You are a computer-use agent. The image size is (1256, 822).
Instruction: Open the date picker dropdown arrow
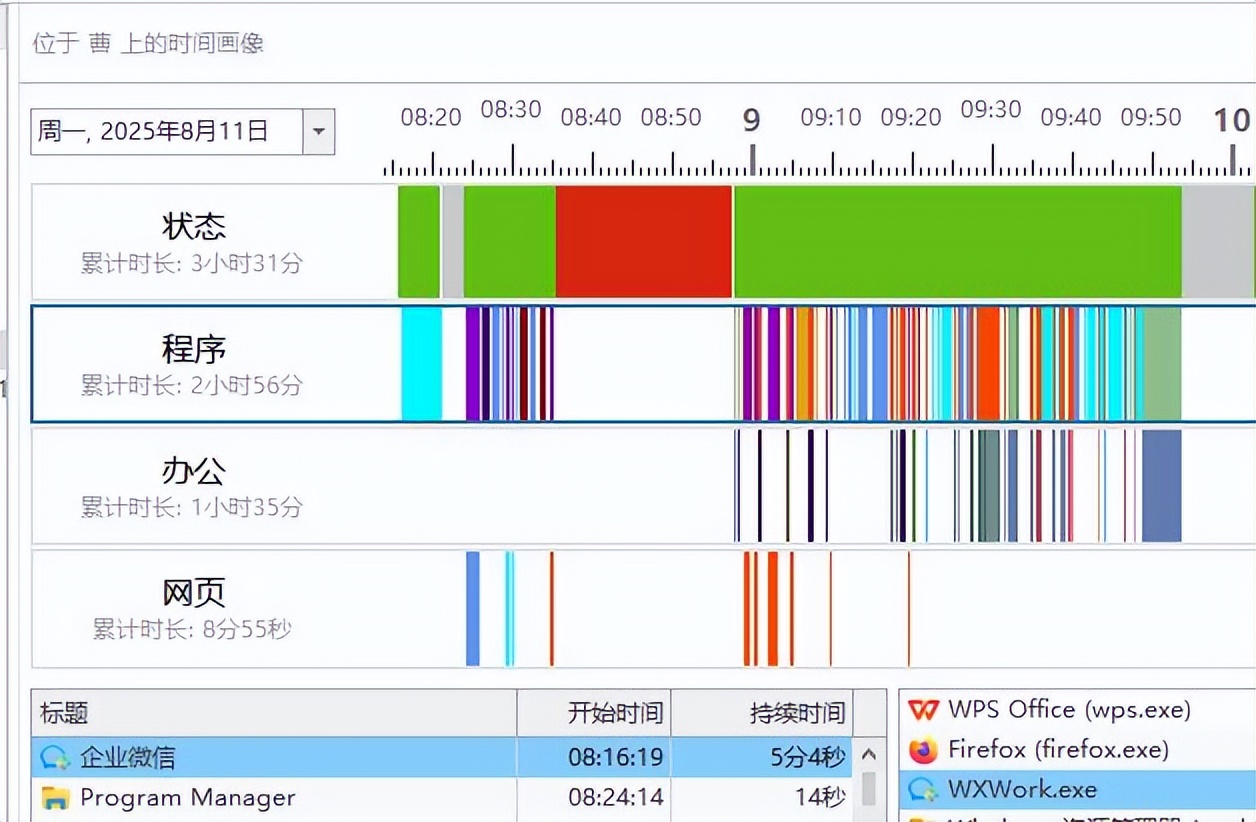tap(318, 131)
